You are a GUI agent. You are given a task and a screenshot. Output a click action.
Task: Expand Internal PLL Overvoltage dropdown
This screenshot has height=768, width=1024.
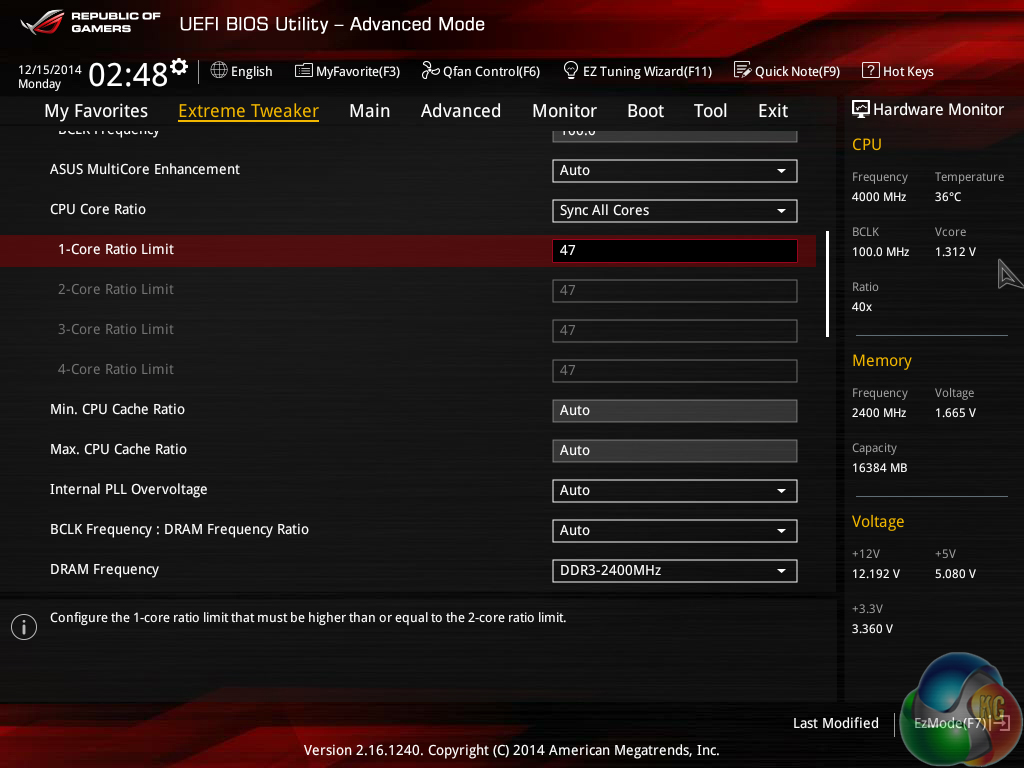(x=675, y=490)
